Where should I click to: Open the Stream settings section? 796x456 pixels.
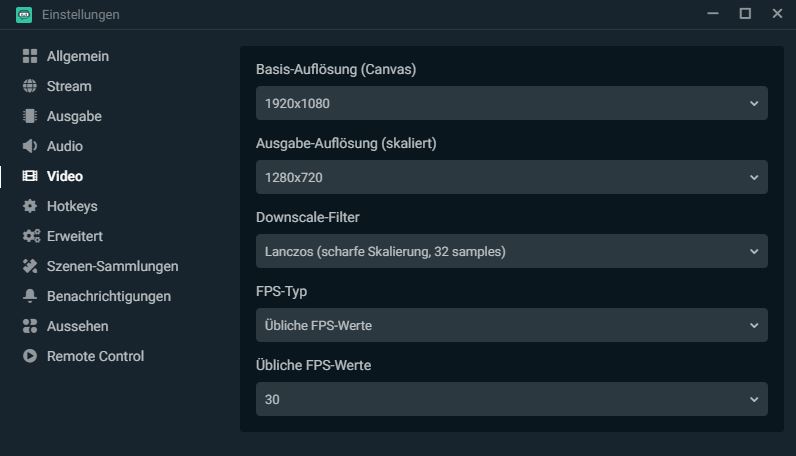tap(69, 87)
